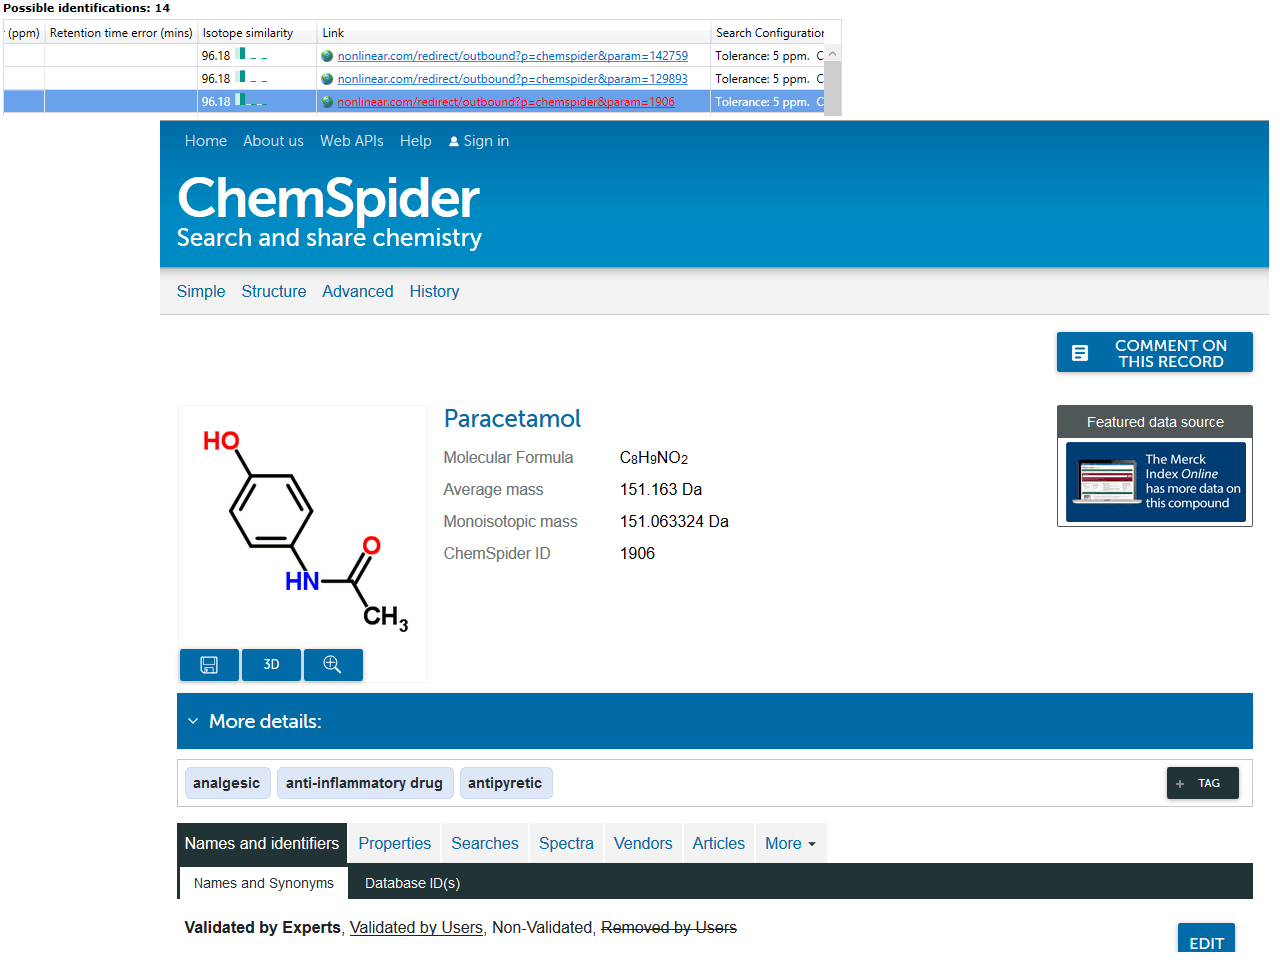Click monoisotopic mass 151.063324 Da
Image resolution: width=1280 pixels, height=960 pixels.
[674, 522]
